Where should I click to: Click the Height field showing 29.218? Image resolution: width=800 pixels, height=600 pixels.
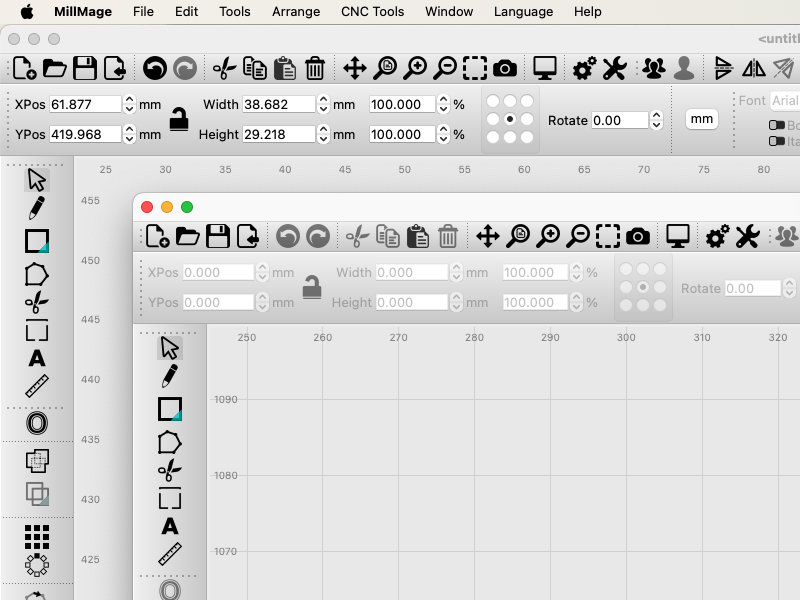point(278,134)
